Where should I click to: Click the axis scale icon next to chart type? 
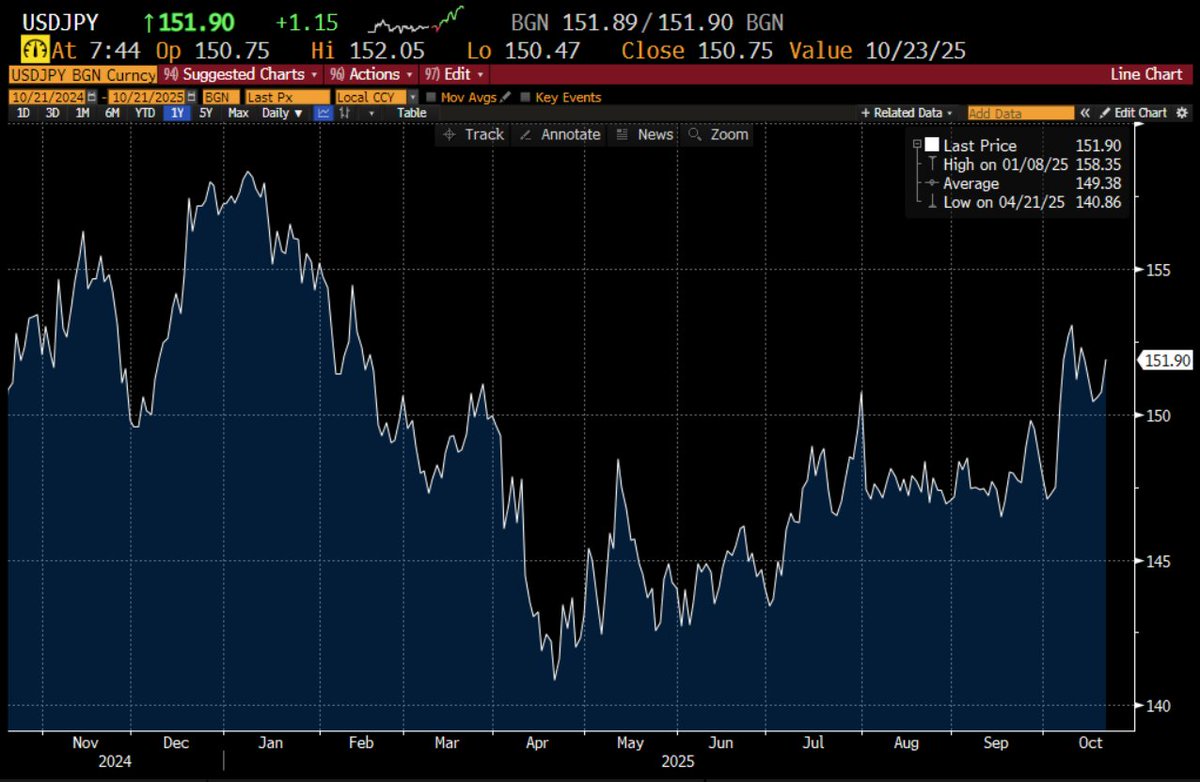[x=347, y=113]
